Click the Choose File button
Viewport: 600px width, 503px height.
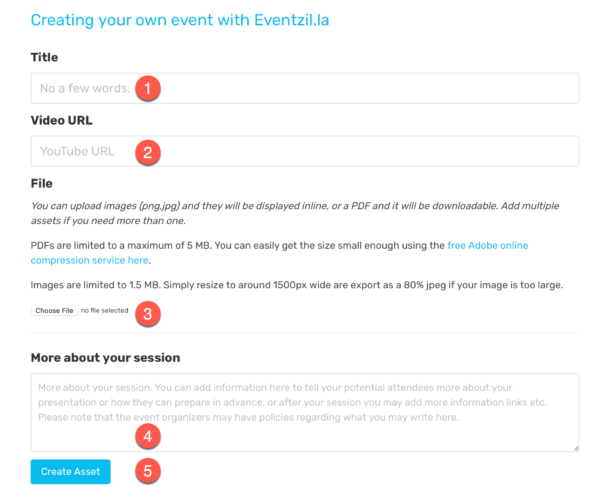(x=54, y=311)
